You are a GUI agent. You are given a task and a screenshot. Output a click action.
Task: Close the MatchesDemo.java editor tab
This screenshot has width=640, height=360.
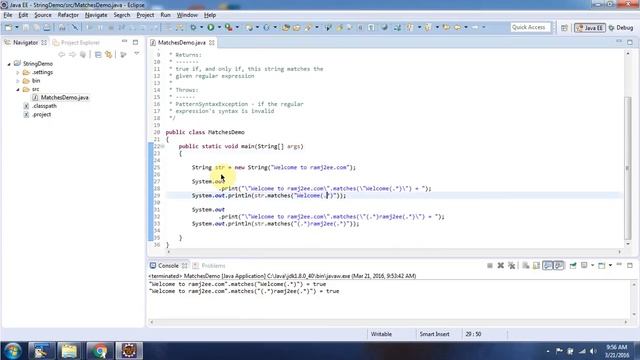(x=212, y=42)
